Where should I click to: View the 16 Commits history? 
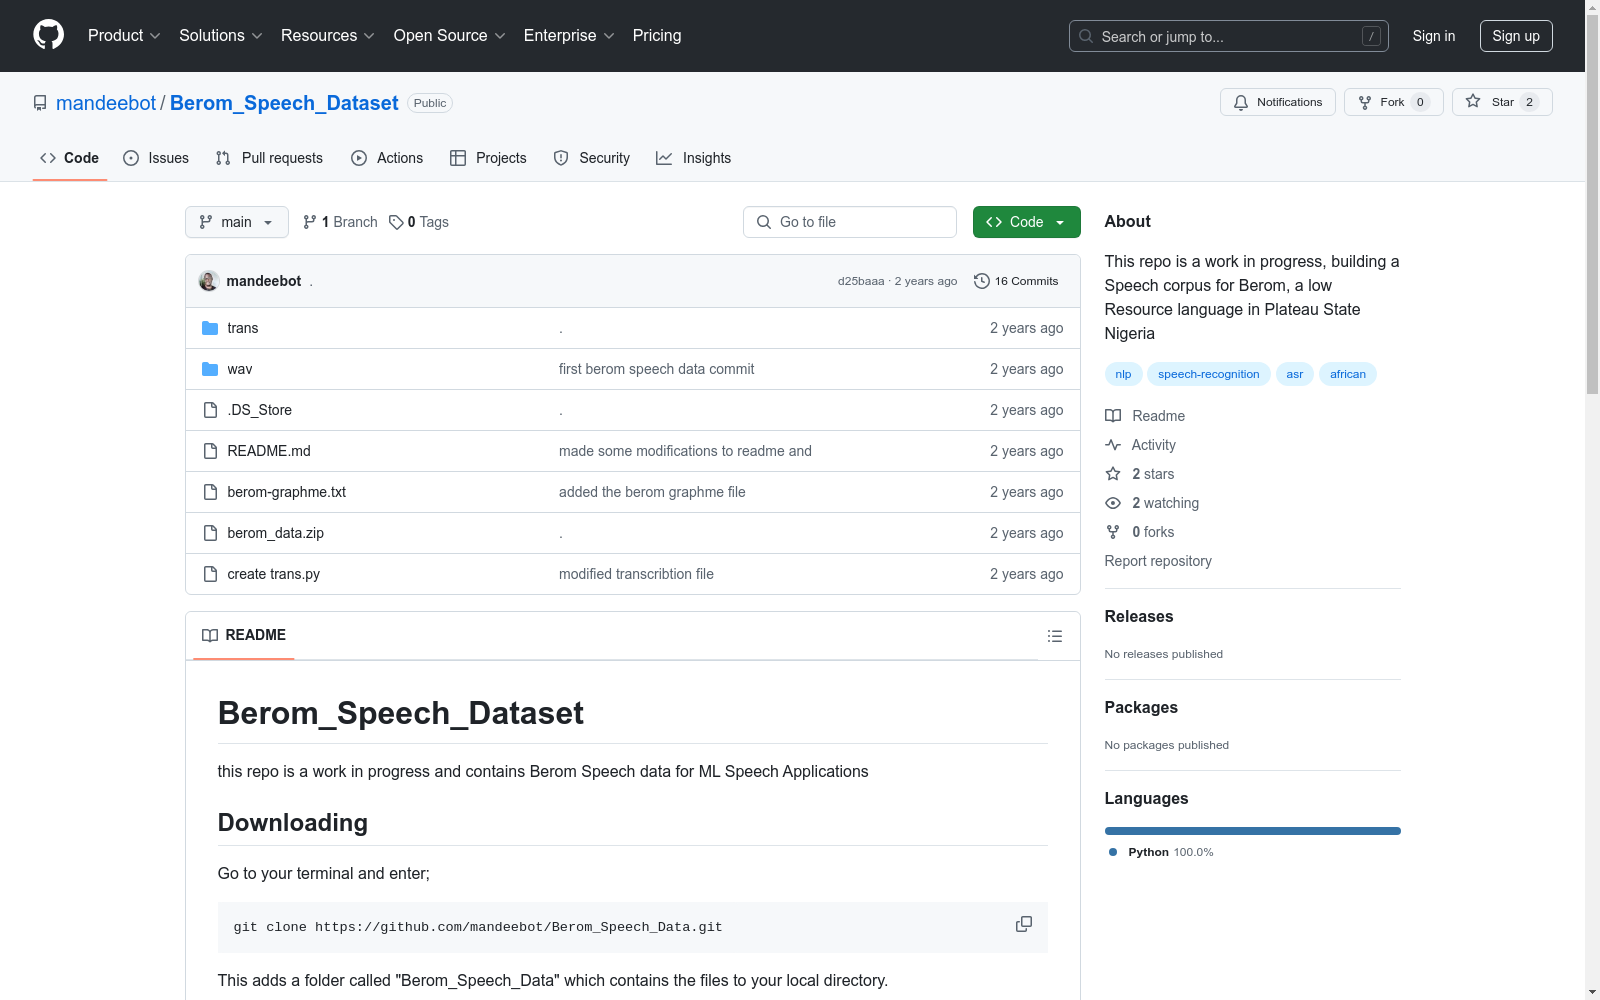[x=1016, y=281]
